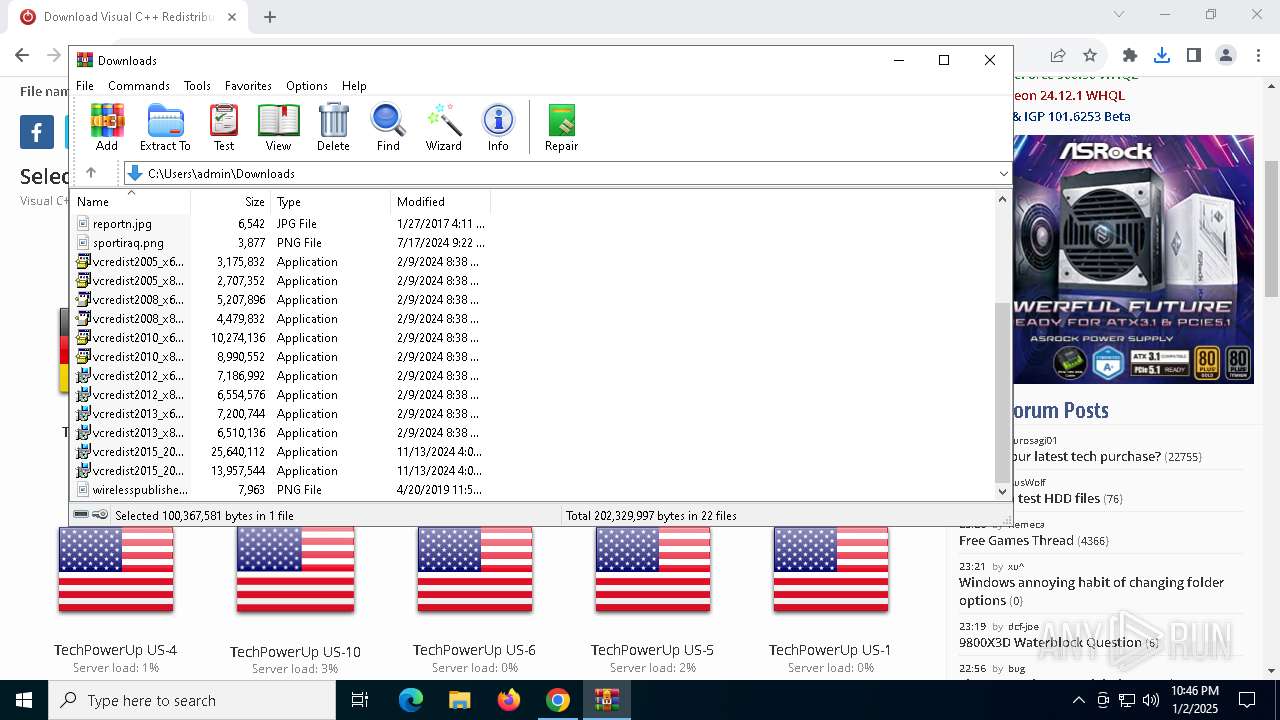Sort by Type column header

[x=331, y=201]
